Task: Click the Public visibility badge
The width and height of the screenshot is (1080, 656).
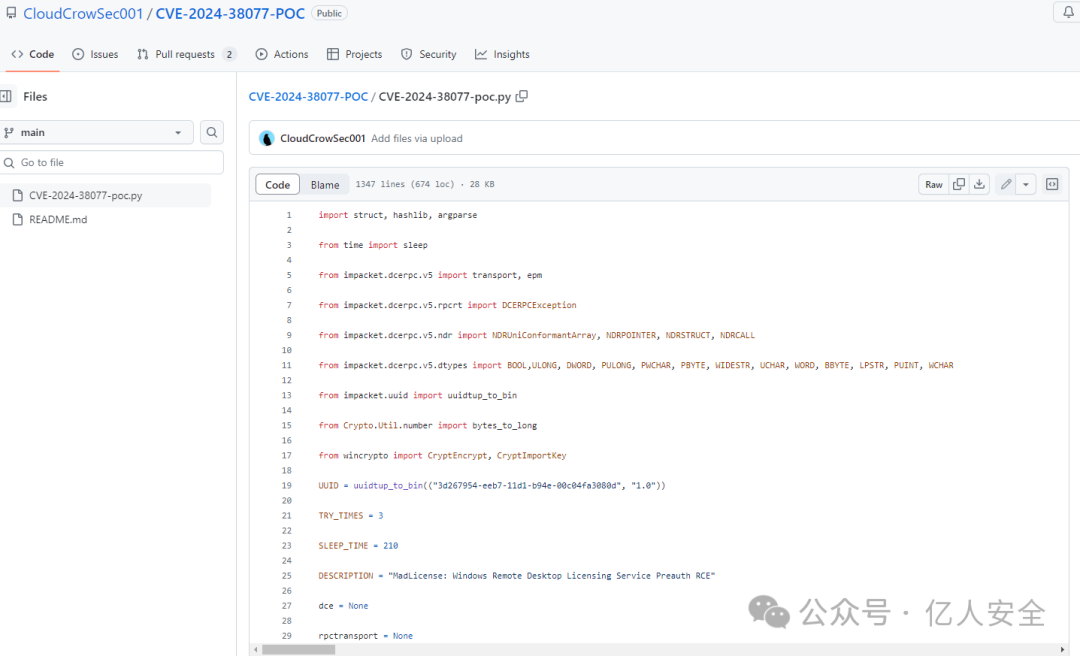Action: [329, 13]
